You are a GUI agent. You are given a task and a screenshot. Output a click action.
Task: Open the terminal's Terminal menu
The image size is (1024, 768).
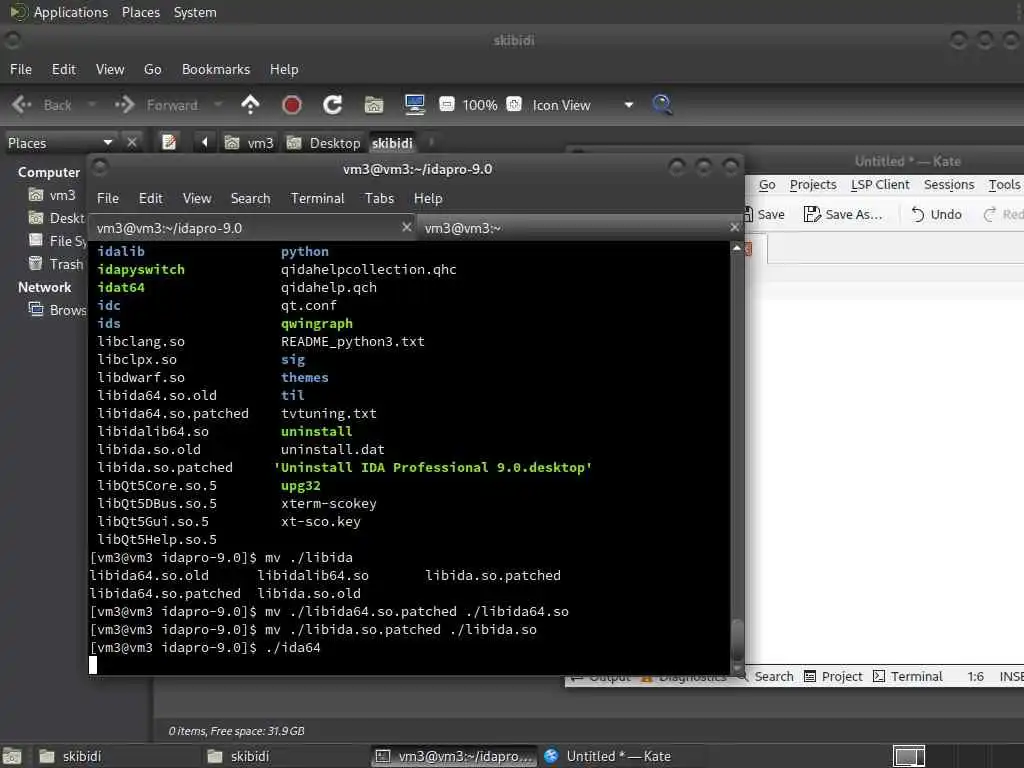[317, 198]
